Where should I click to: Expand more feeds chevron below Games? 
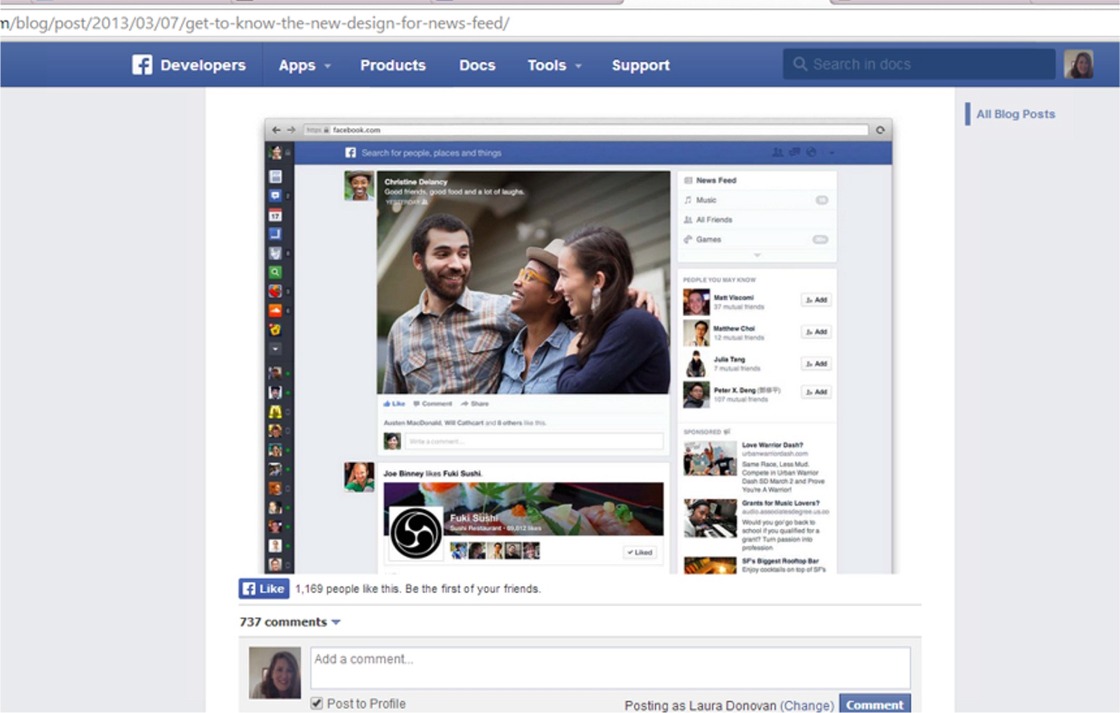pos(757,255)
